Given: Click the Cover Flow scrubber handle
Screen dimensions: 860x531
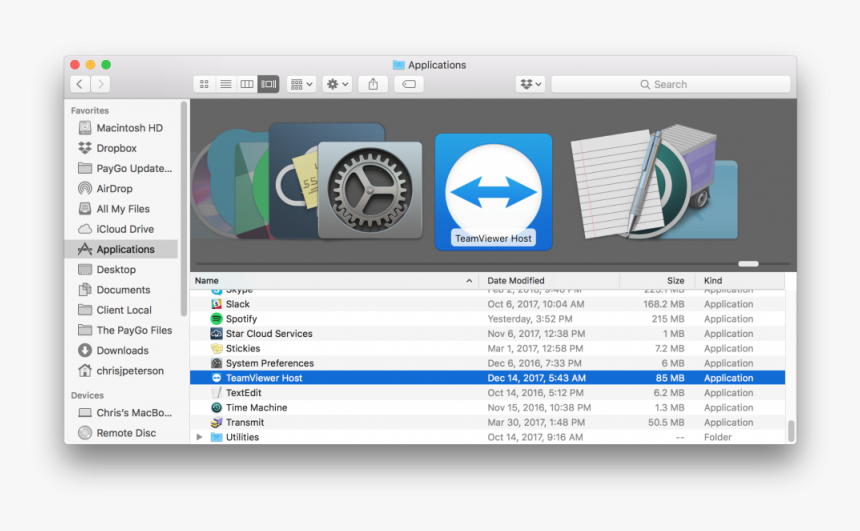Looking at the screenshot, I should [x=748, y=264].
